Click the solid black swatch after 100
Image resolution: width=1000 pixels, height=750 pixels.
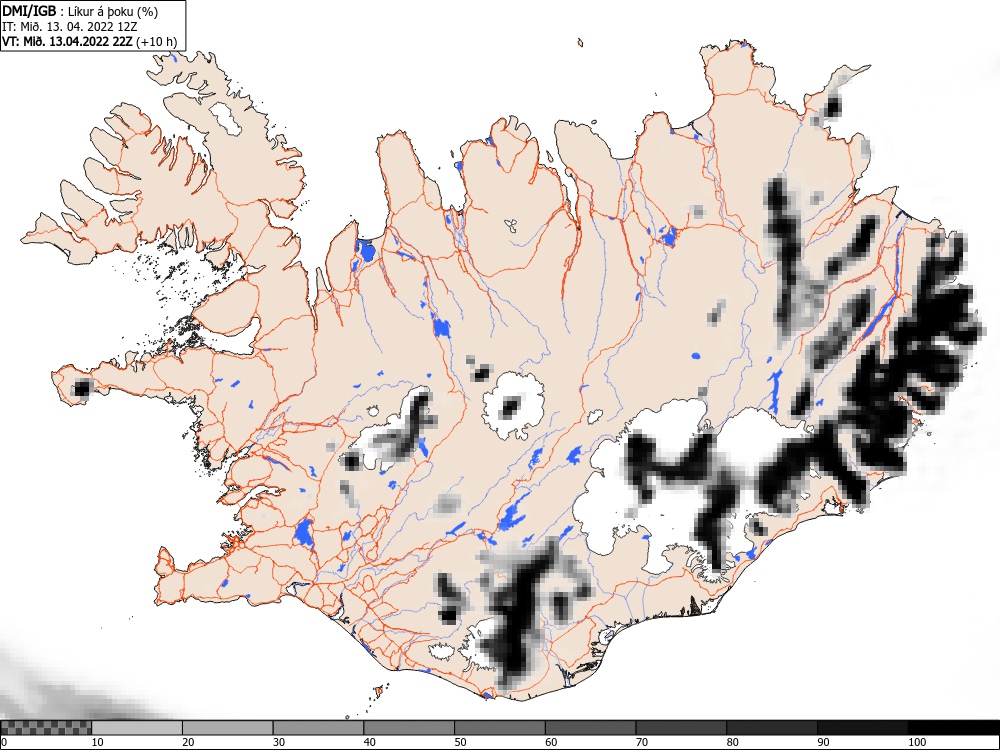[x=953, y=728]
